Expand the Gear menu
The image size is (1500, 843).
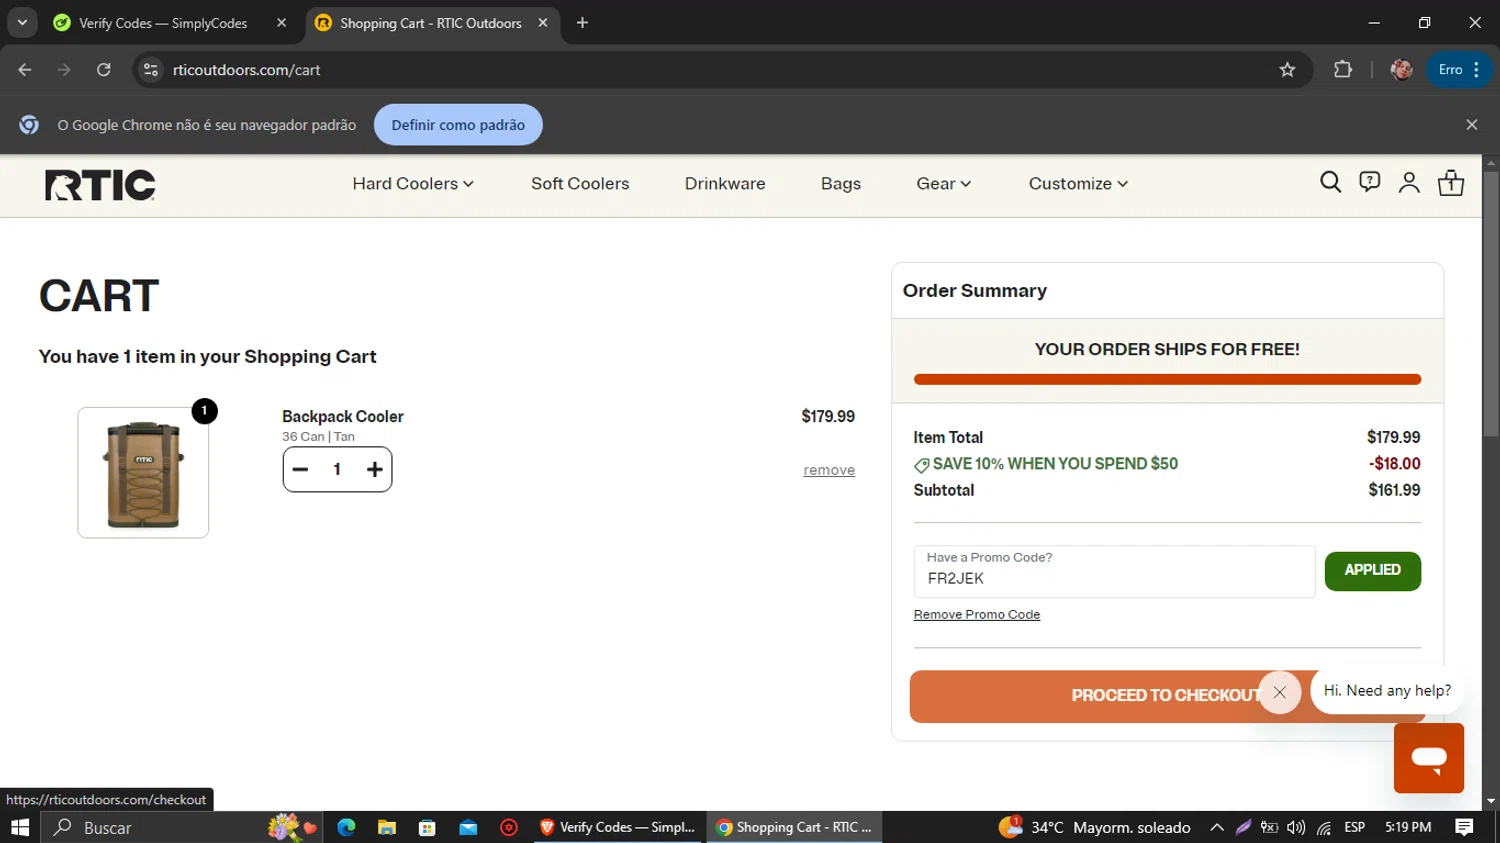click(944, 184)
